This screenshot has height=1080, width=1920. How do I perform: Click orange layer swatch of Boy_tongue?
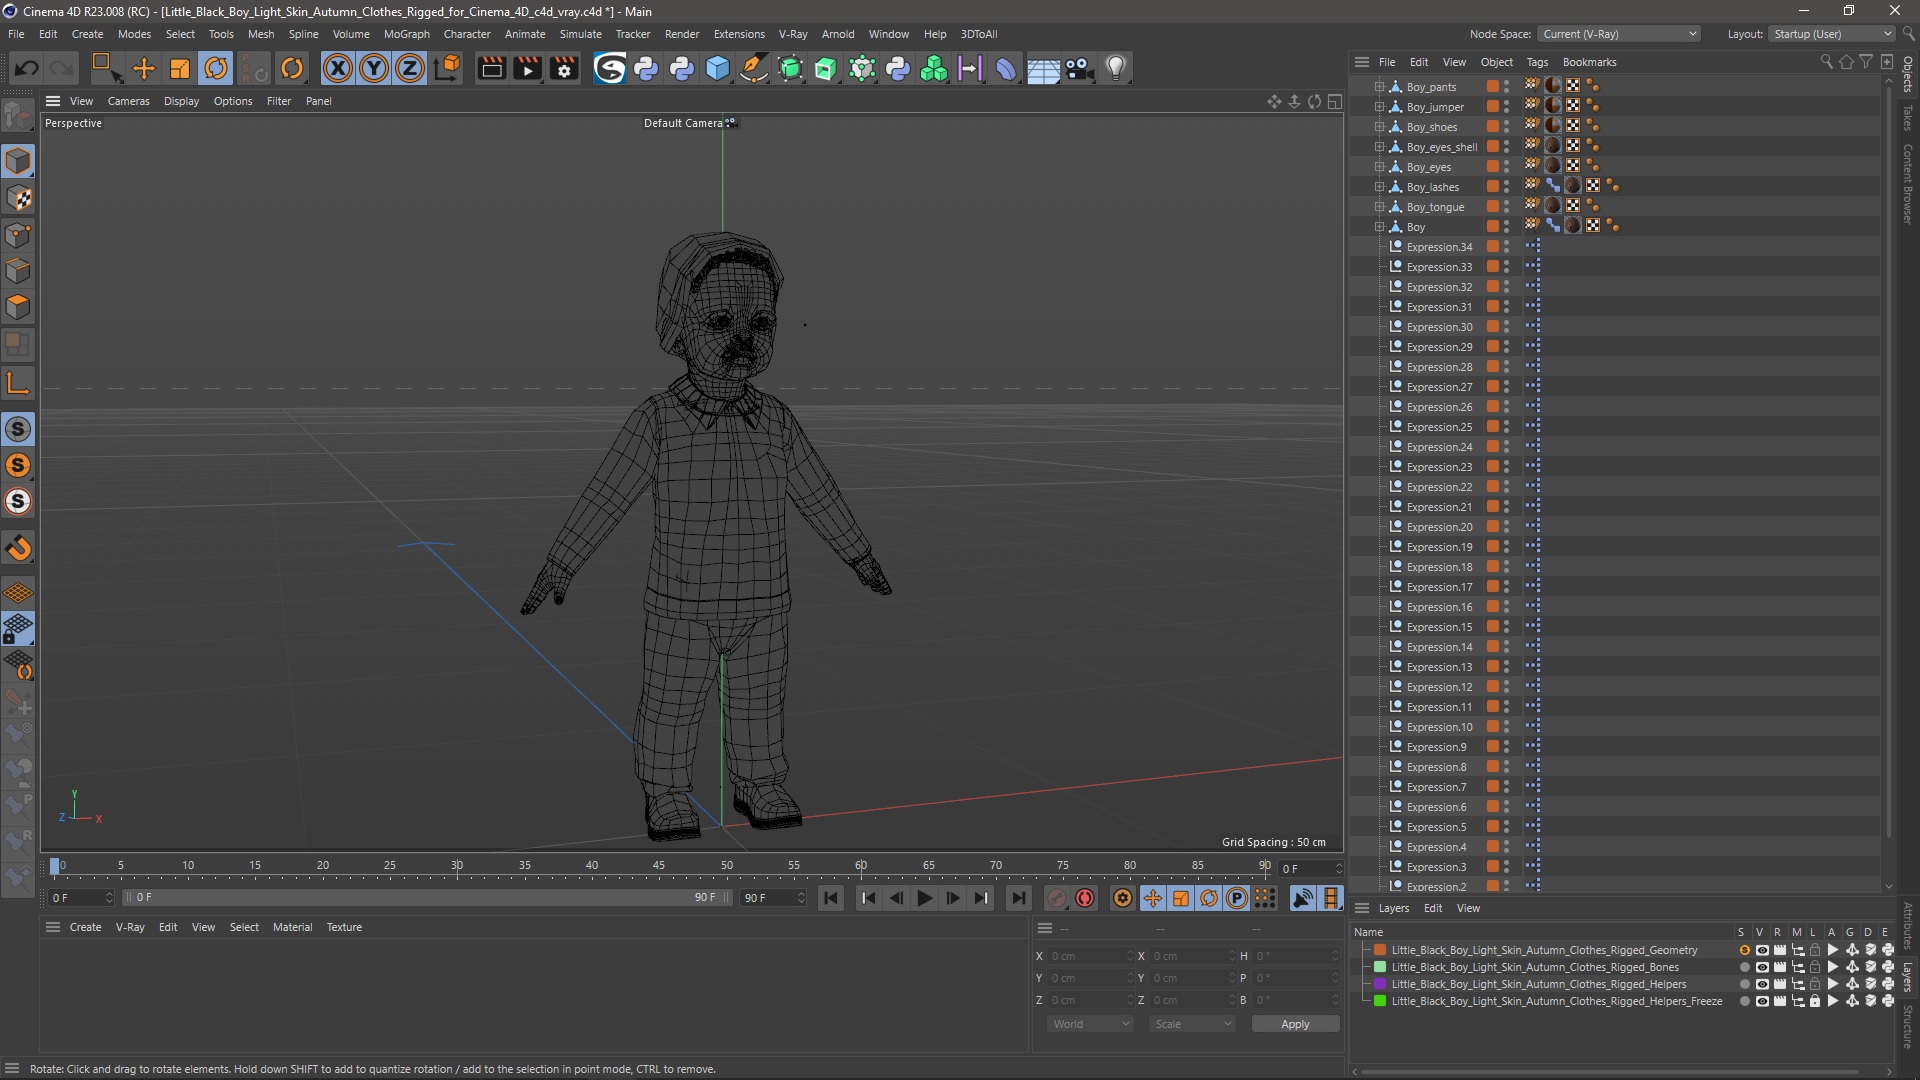point(1492,207)
